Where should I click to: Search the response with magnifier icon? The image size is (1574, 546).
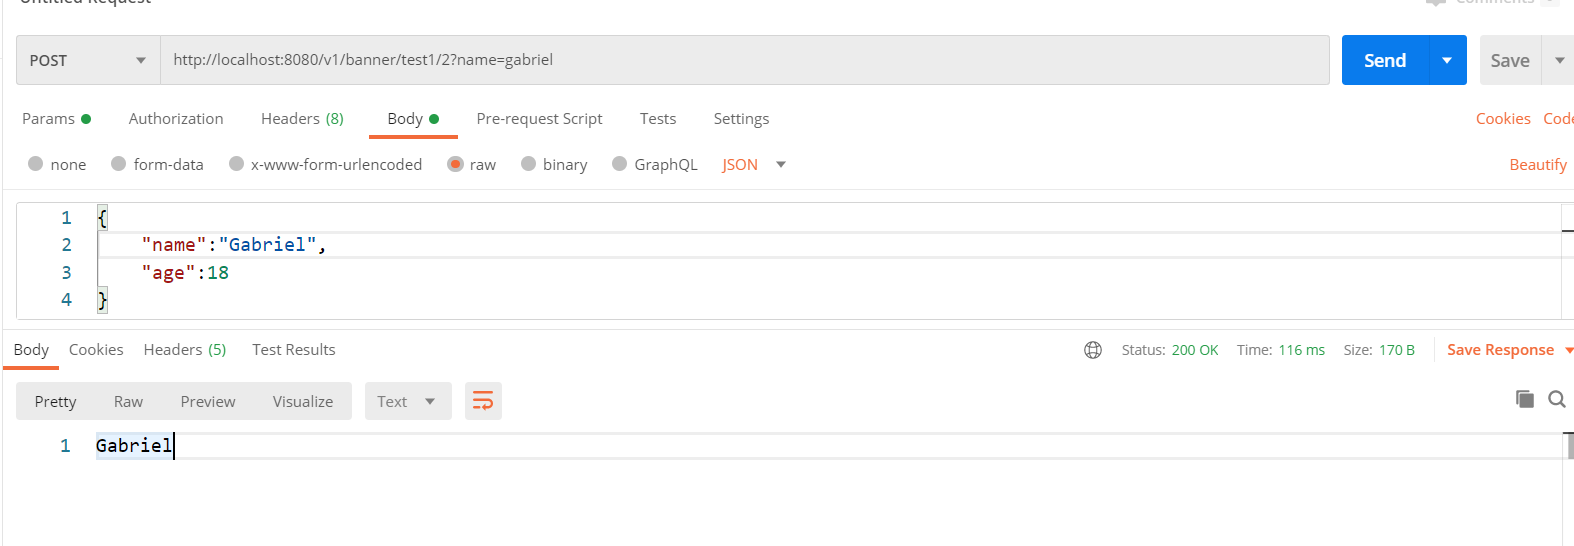tap(1556, 399)
